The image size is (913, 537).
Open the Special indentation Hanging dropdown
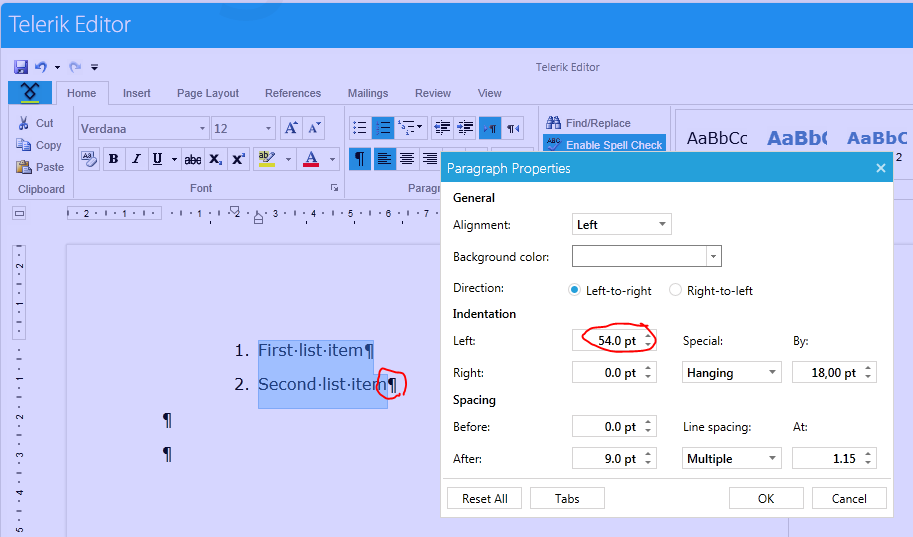pos(731,373)
